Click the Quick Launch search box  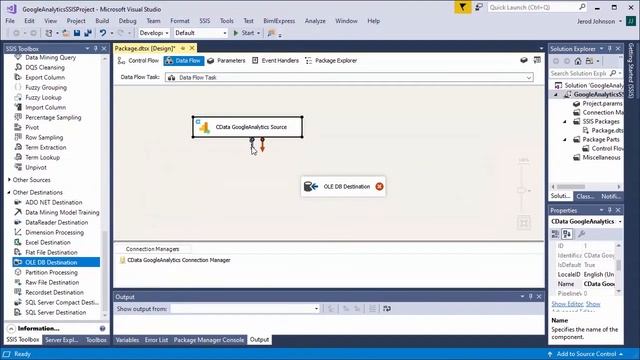pyautogui.click(x=538, y=7)
